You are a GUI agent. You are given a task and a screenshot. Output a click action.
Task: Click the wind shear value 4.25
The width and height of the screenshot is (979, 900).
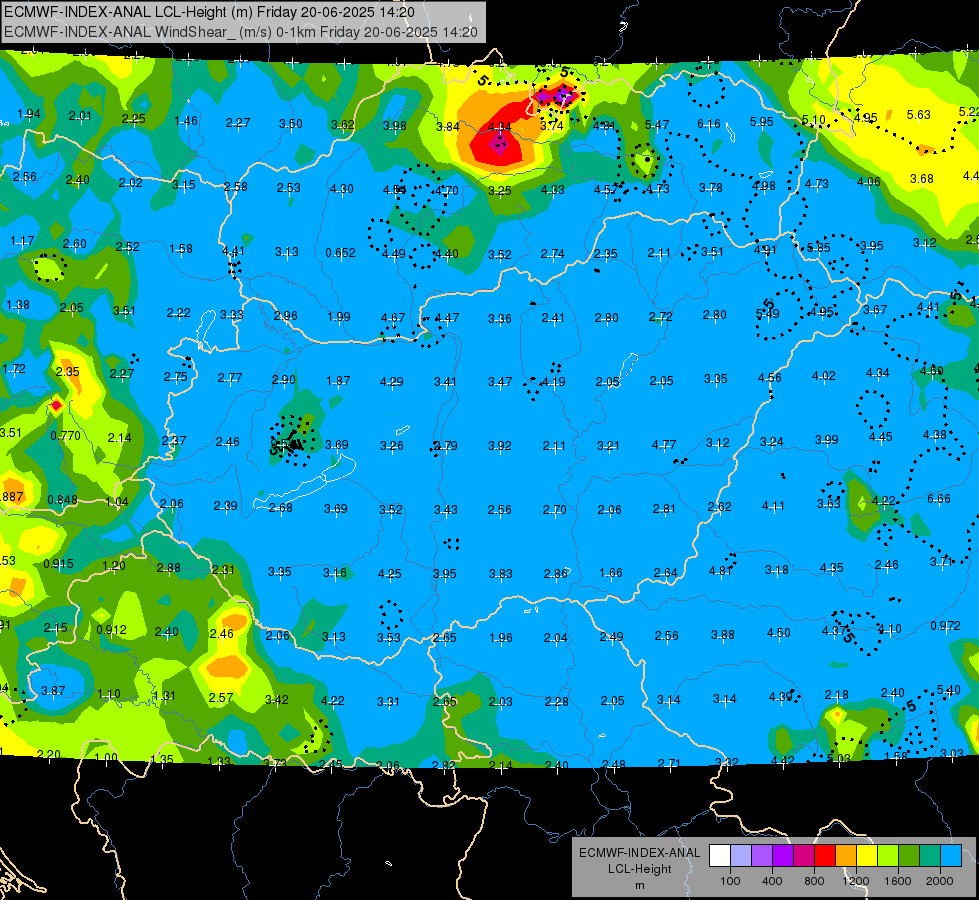[x=390, y=573]
